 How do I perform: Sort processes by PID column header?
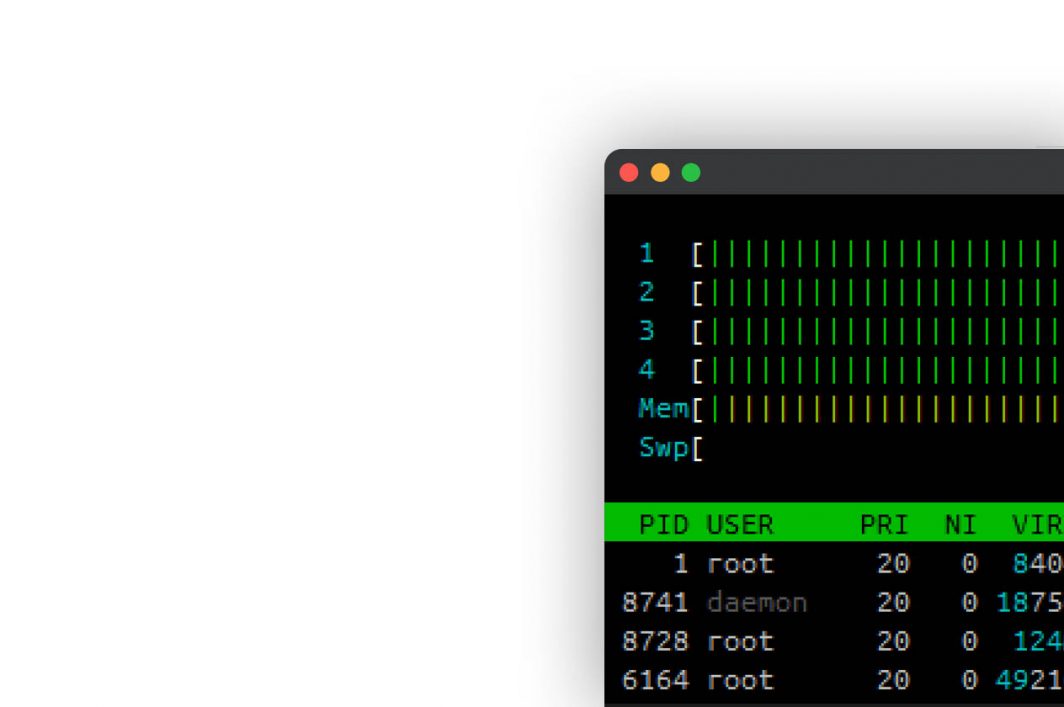(664, 525)
